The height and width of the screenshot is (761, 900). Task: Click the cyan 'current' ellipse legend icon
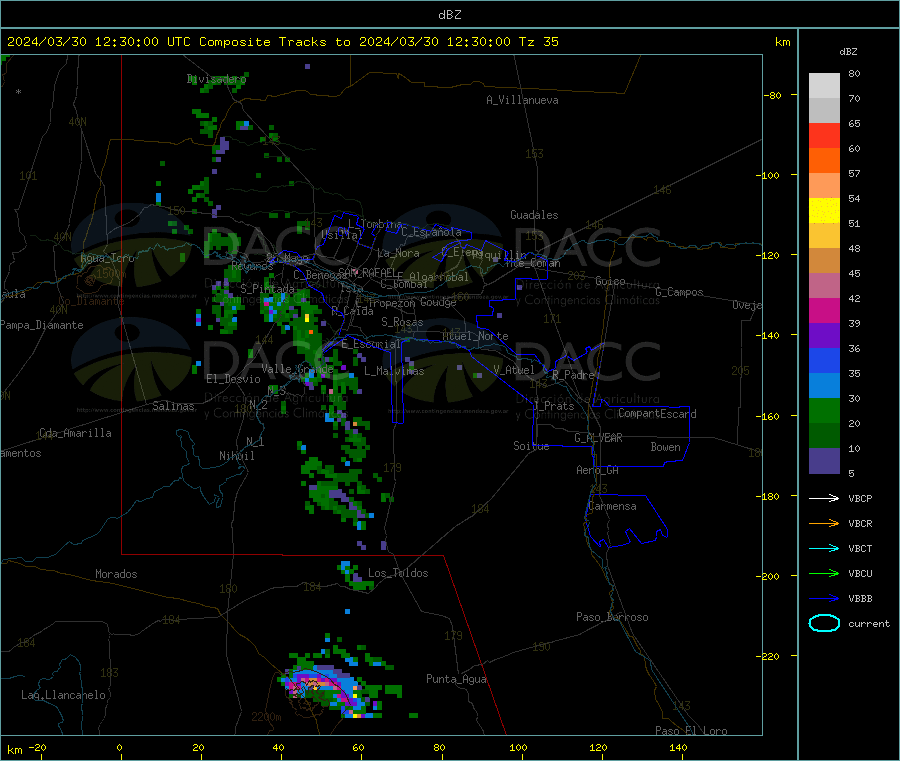[x=824, y=623]
